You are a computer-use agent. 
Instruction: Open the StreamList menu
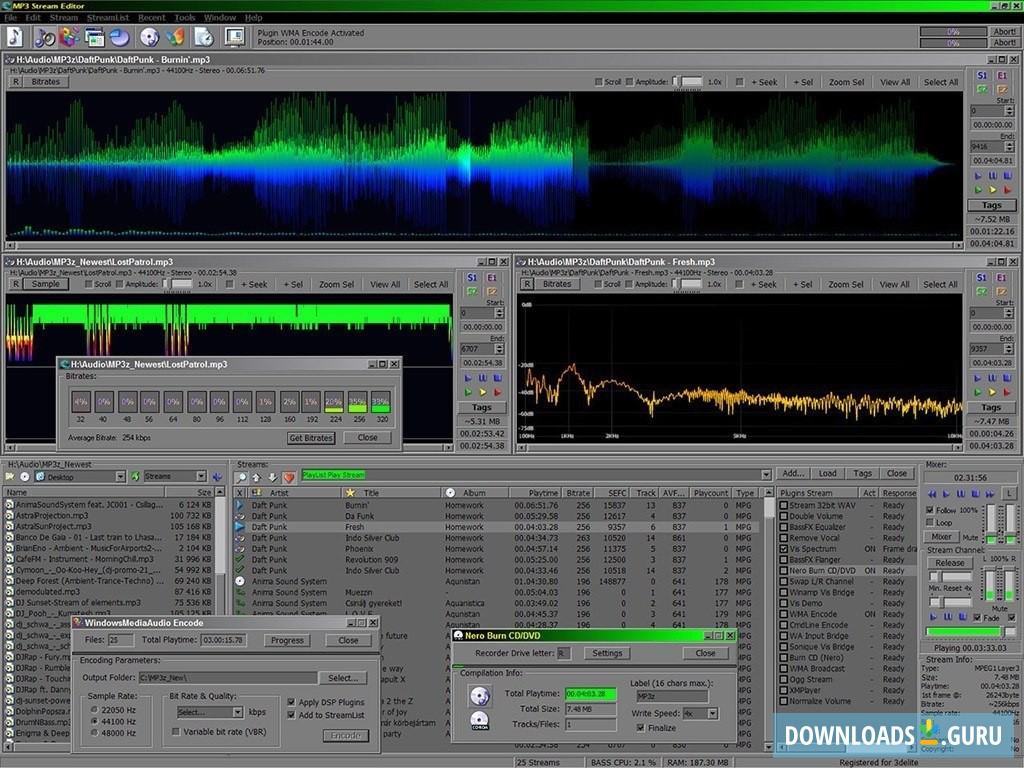(106, 17)
